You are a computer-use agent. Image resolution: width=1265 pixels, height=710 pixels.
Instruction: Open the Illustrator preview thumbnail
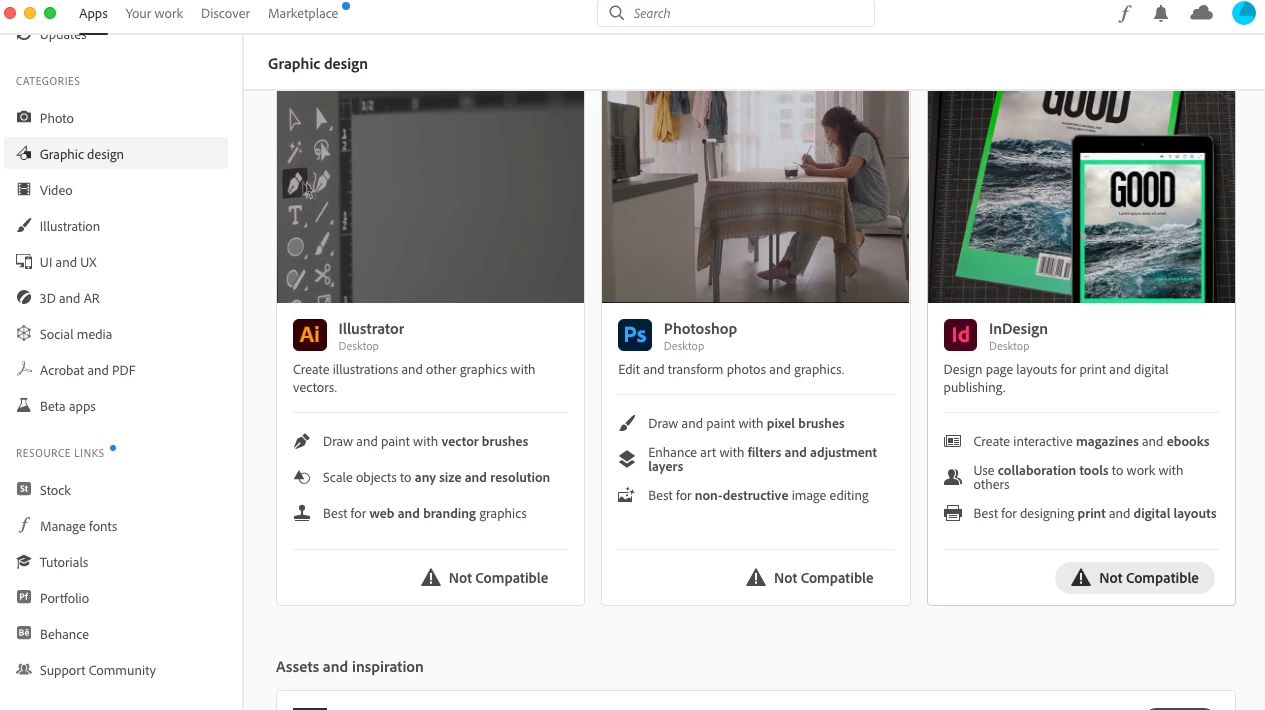pos(430,197)
